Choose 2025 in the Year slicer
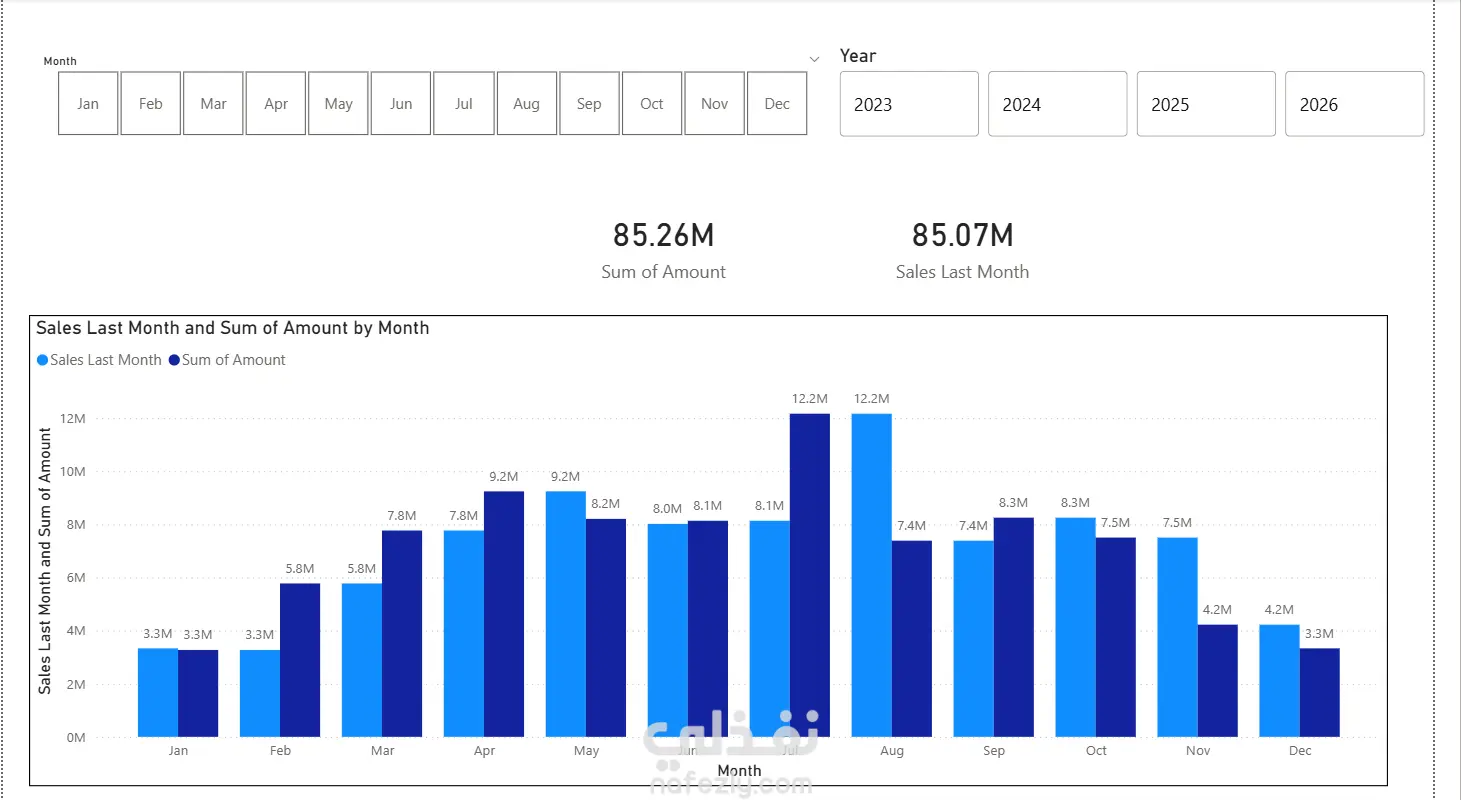The width and height of the screenshot is (1461, 800). pos(1206,104)
